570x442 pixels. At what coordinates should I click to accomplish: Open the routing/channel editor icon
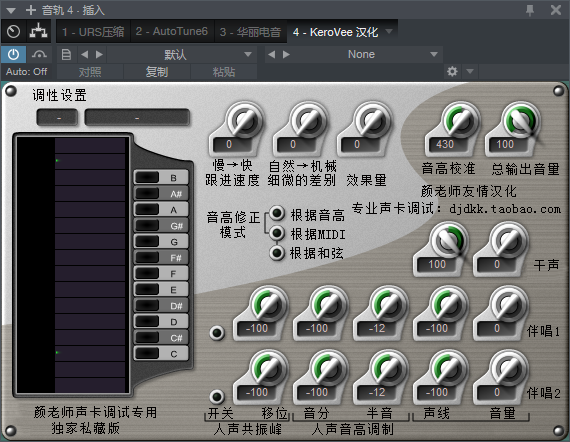pyautogui.click(x=39, y=32)
